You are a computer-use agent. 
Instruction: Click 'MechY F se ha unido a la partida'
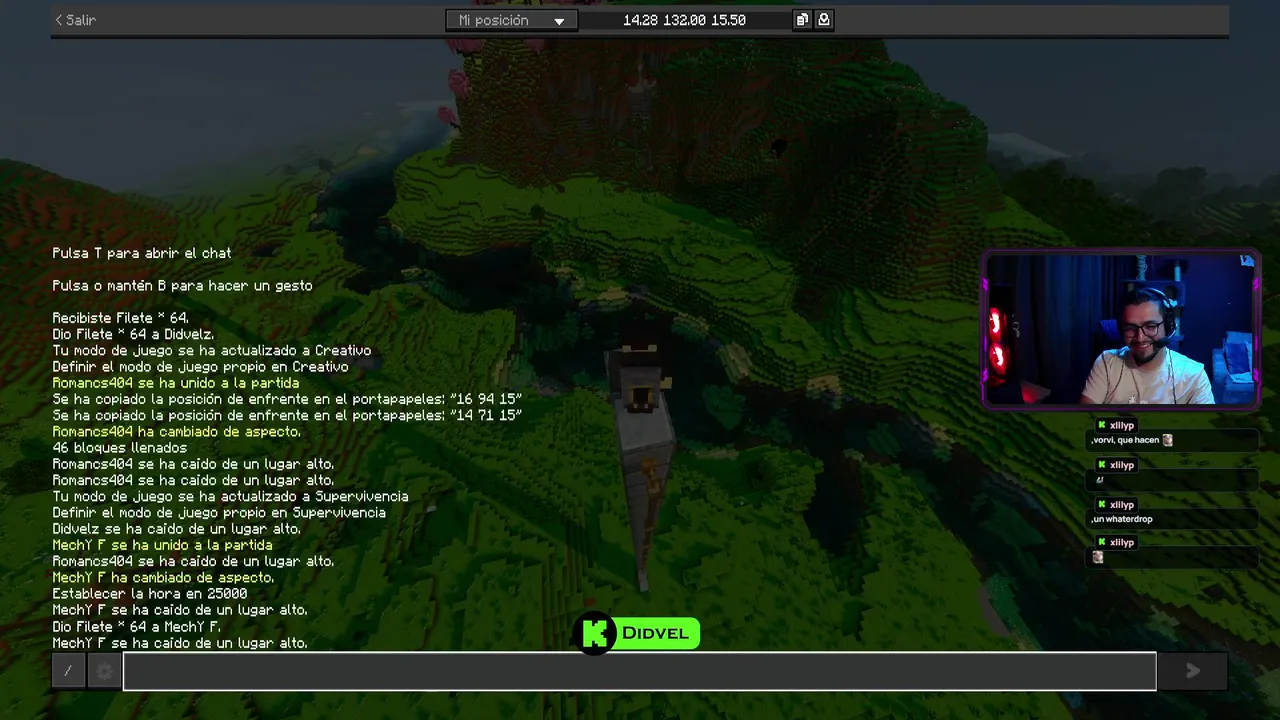click(x=162, y=545)
